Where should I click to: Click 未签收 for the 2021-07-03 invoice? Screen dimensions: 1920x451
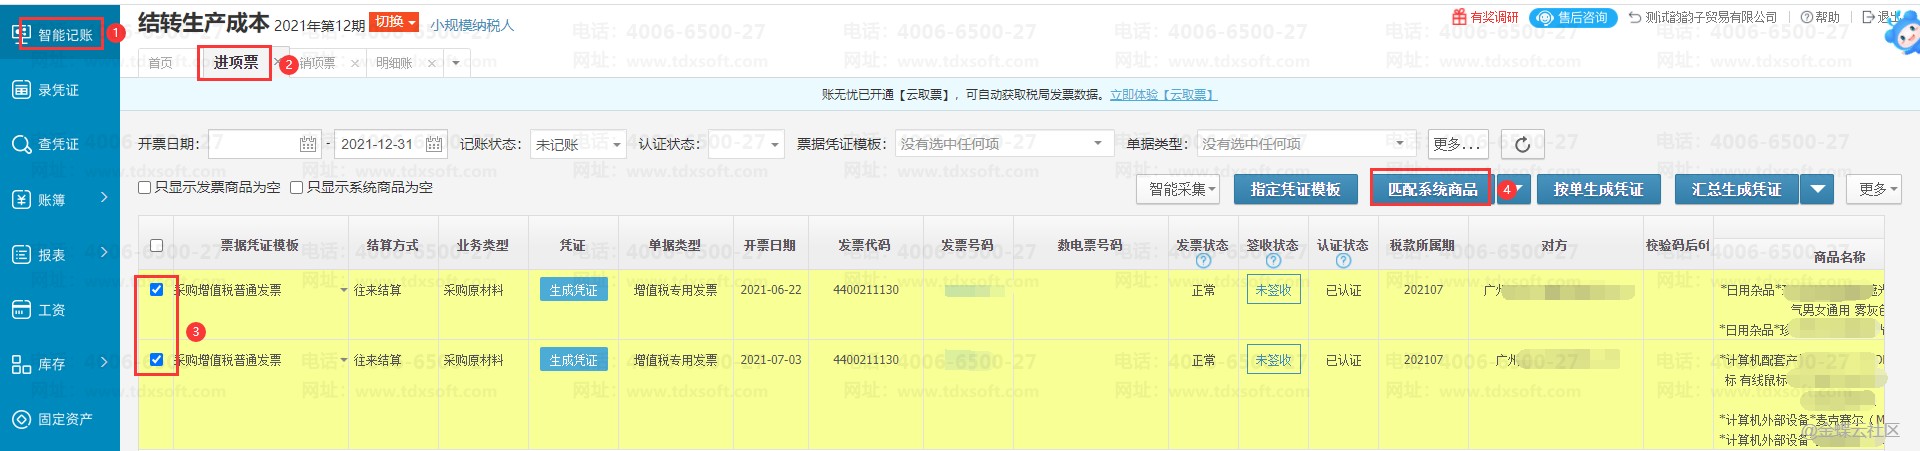click(x=1273, y=360)
